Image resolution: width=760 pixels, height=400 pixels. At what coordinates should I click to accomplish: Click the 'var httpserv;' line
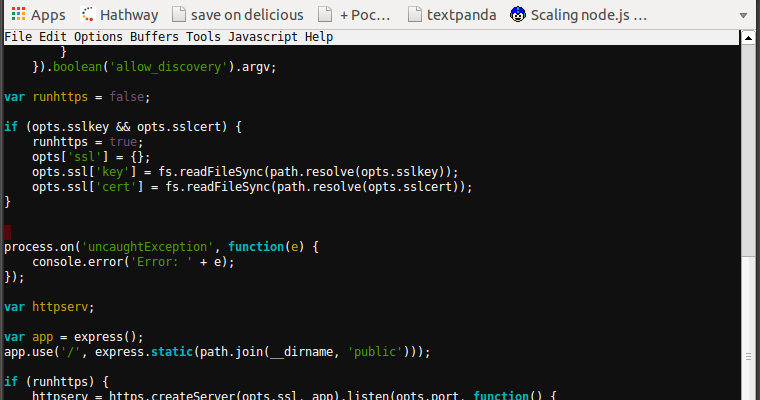point(49,307)
